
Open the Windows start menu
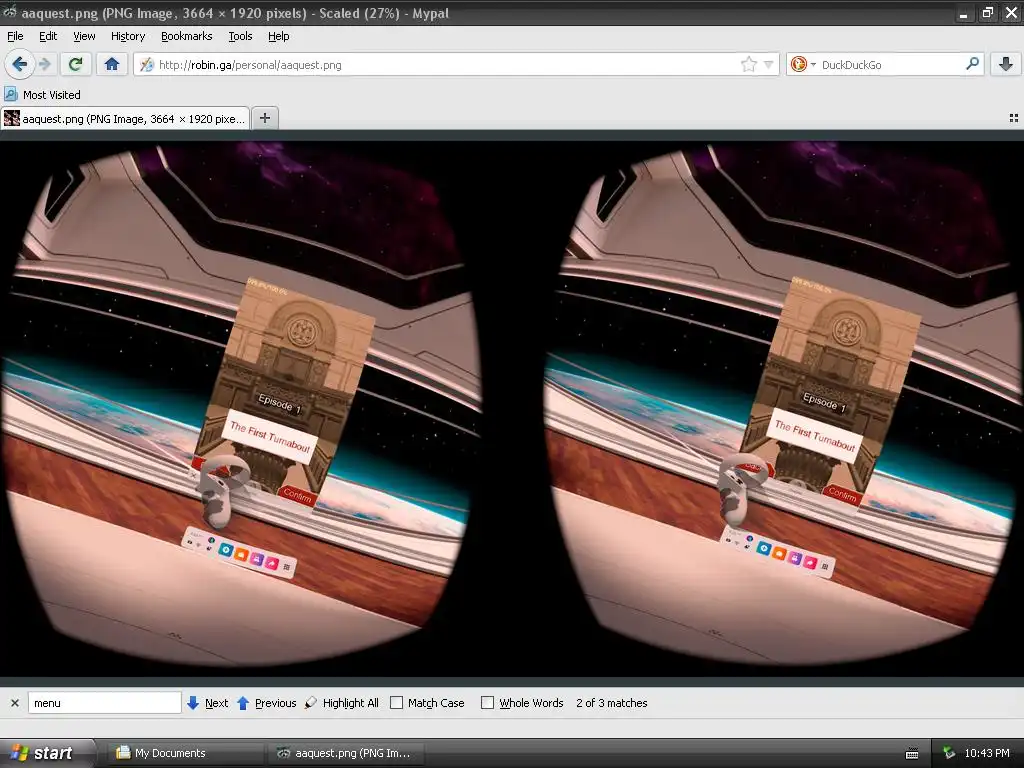(47, 753)
